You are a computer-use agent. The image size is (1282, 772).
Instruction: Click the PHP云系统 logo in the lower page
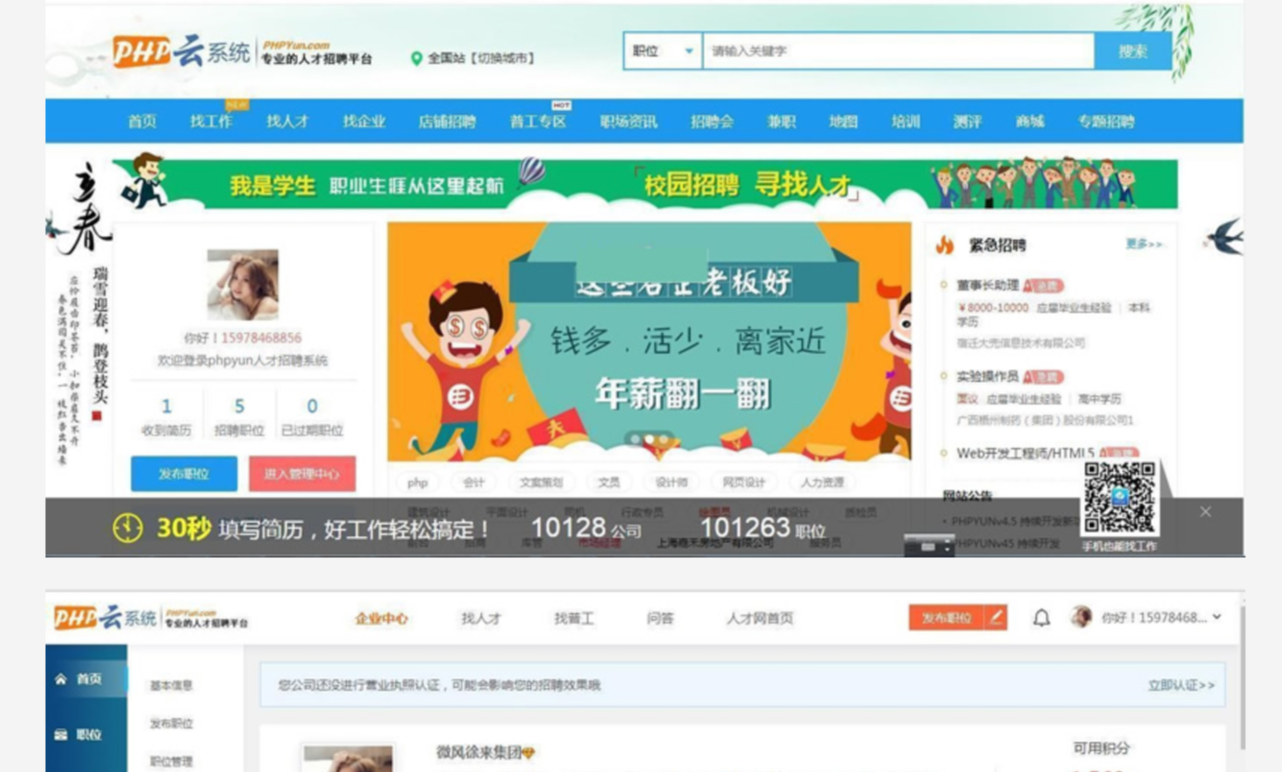pyautogui.click(x=105, y=618)
